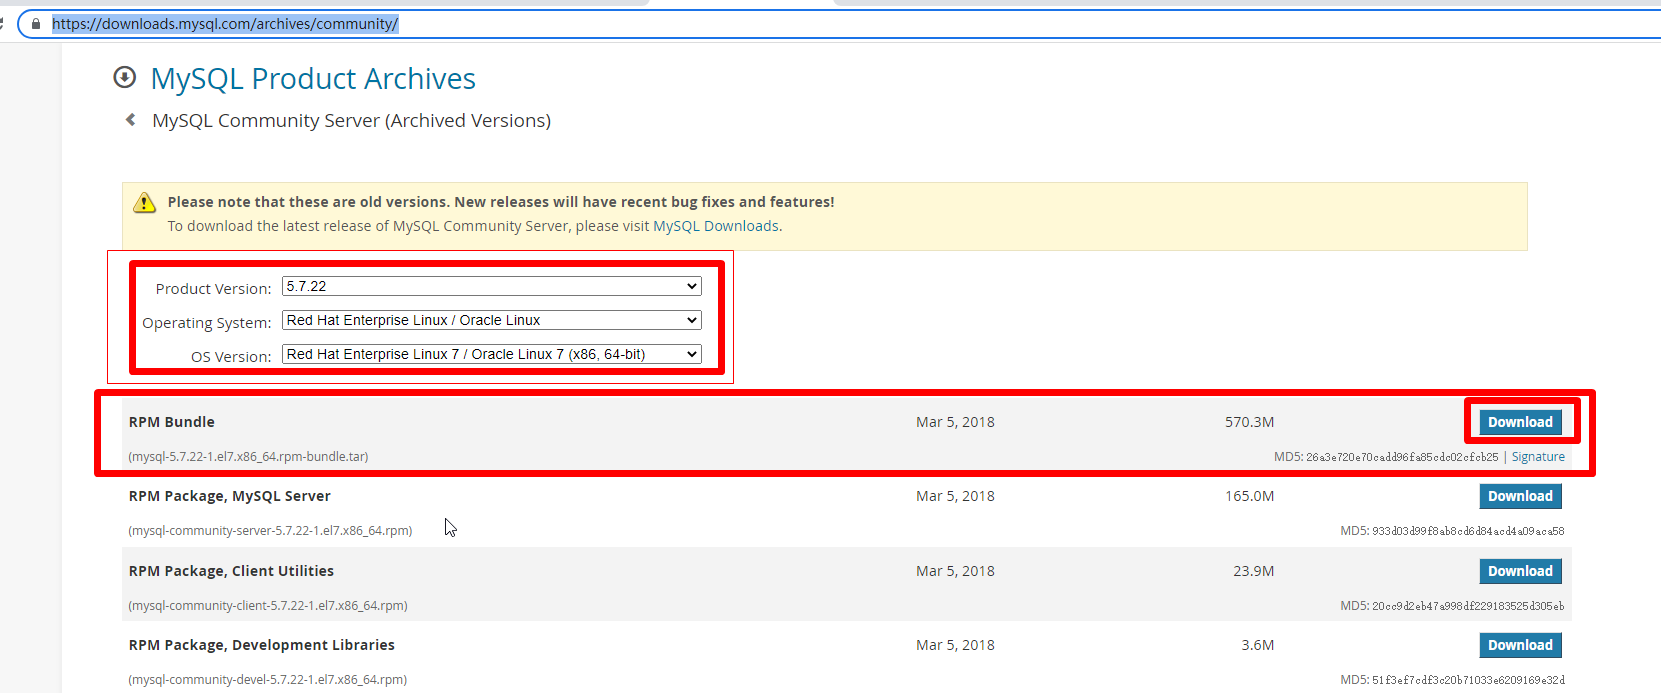The height and width of the screenshot is (693, 1661).
Task: Download the RPM Bundle
Action: coord(1520,422)
